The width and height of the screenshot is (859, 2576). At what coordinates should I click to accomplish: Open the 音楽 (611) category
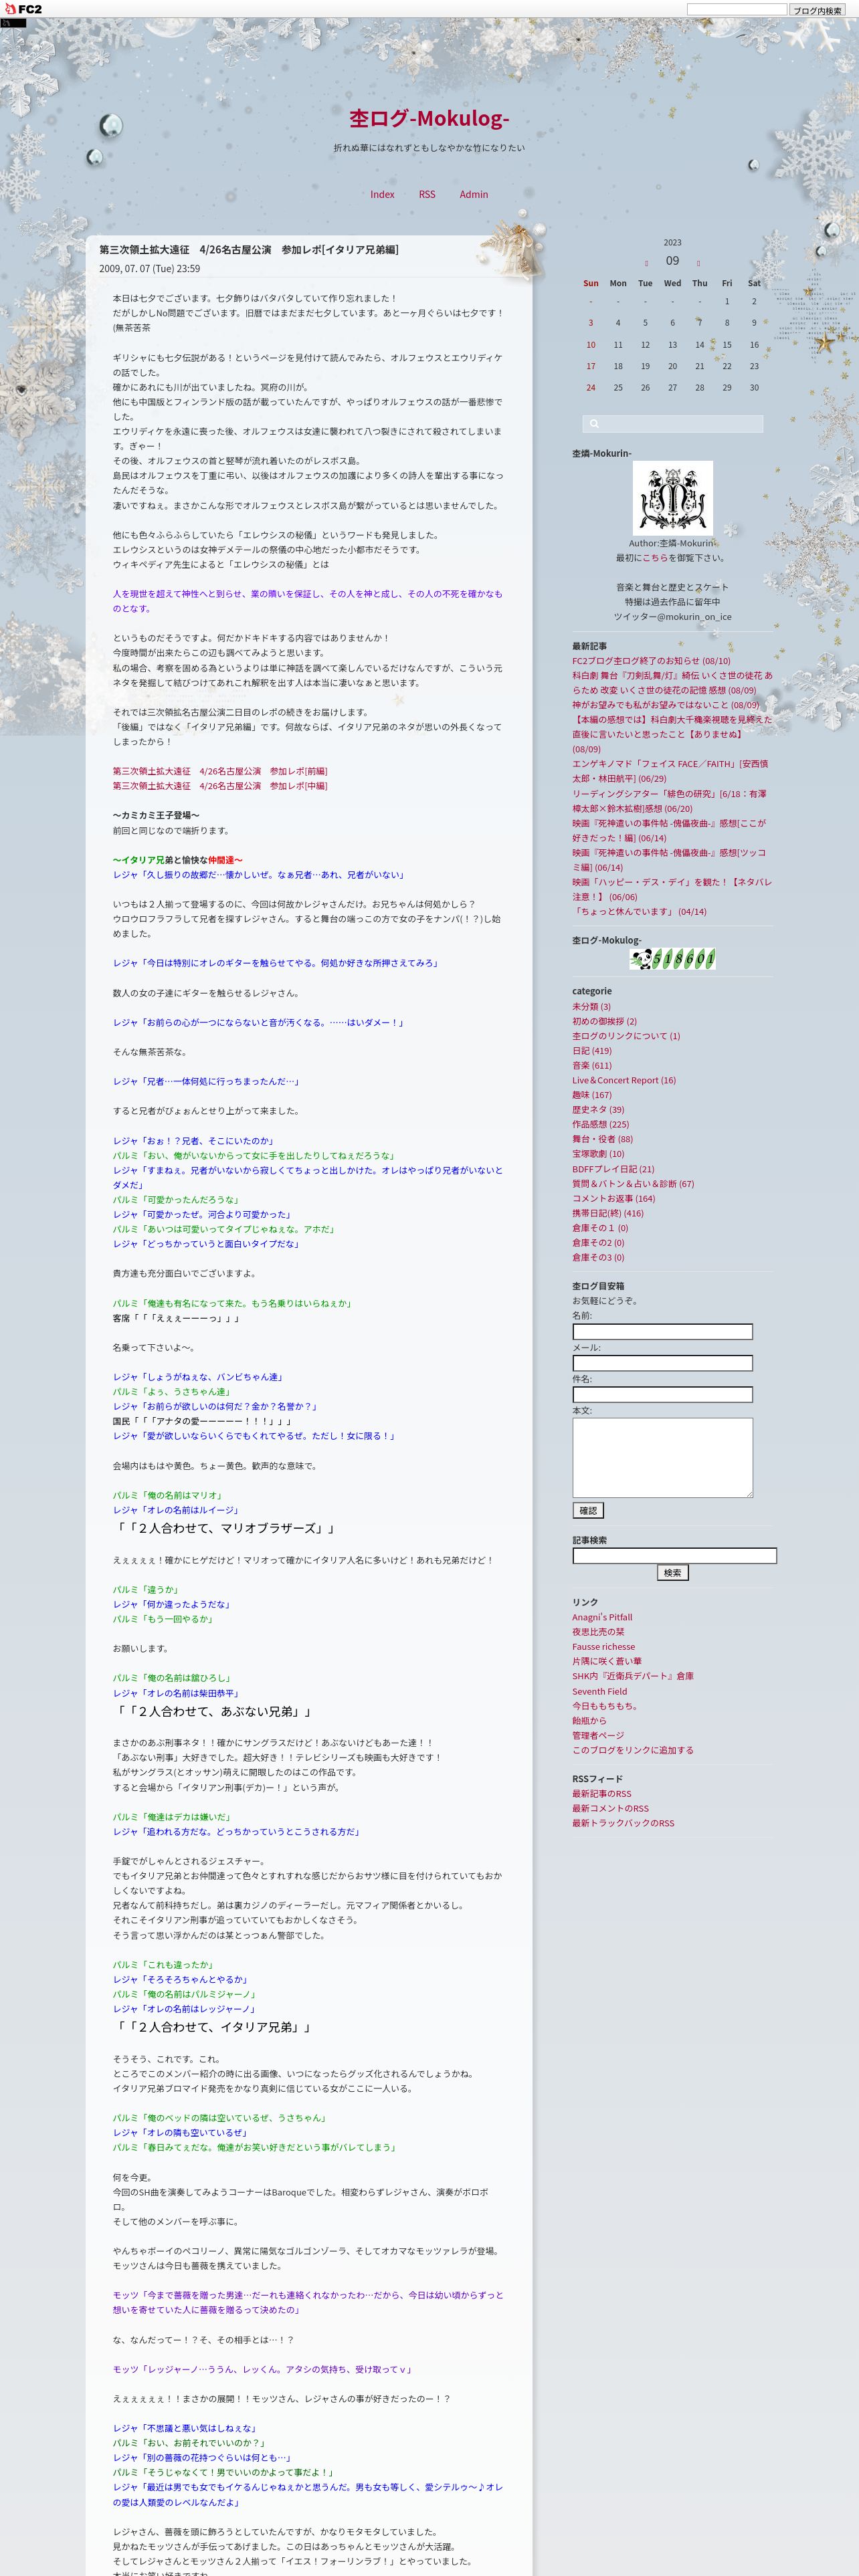click(x=592, y=1065)
